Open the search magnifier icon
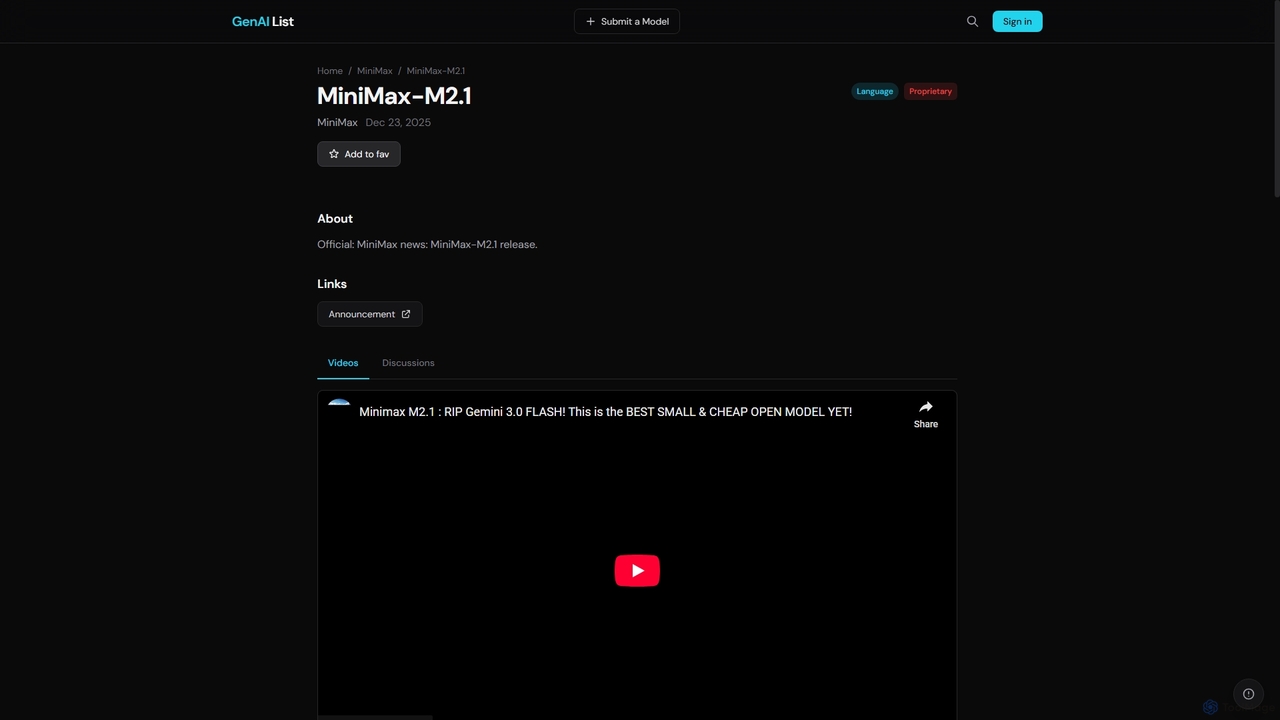 (x=972, y=21)
